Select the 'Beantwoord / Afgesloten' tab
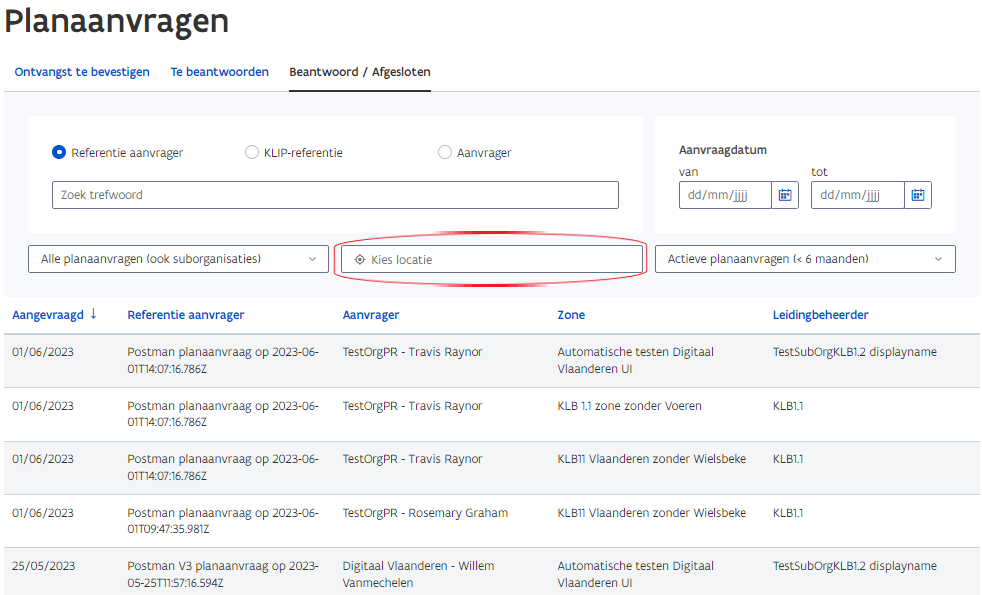The width and height of the screenshot is (982, 595). tap(359, 72)
